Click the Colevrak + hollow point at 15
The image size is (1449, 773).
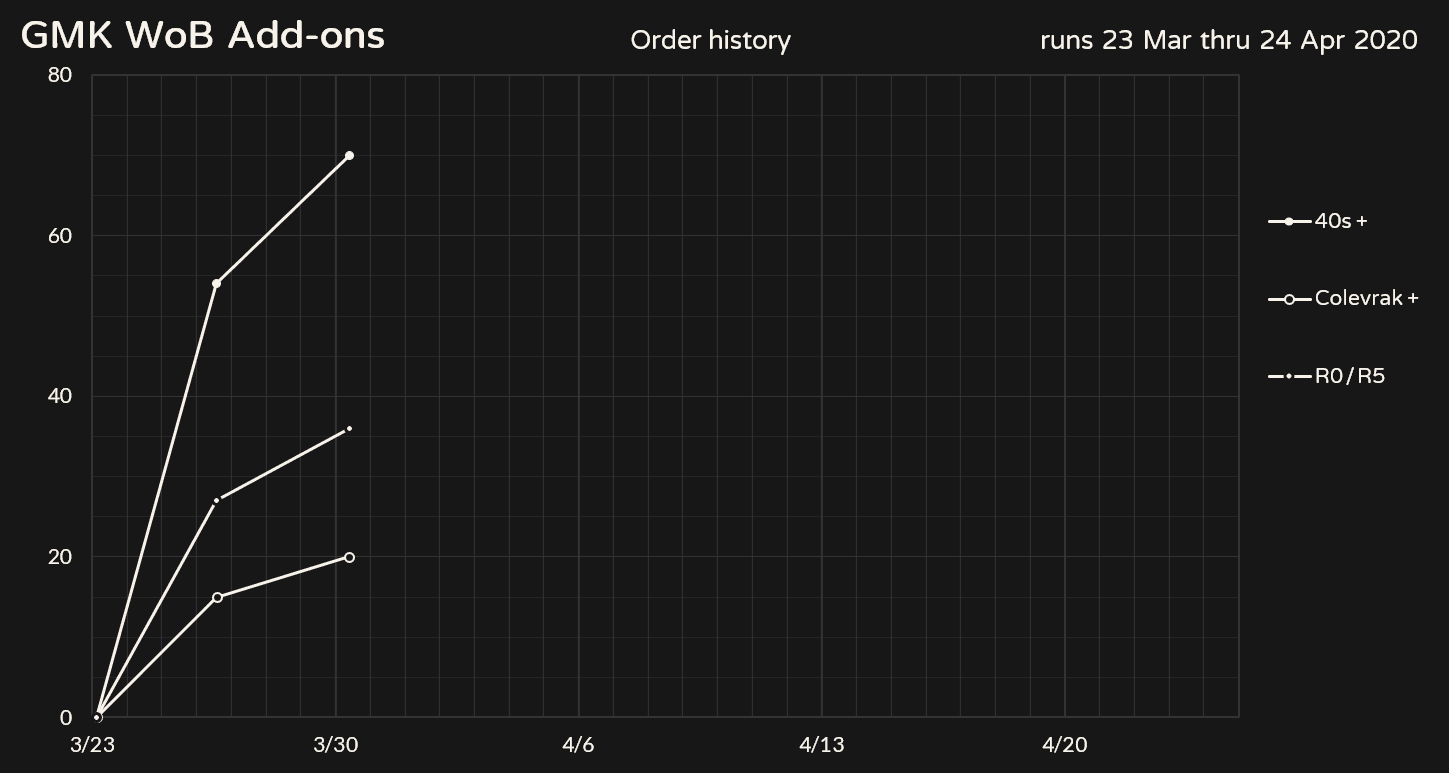217,597
